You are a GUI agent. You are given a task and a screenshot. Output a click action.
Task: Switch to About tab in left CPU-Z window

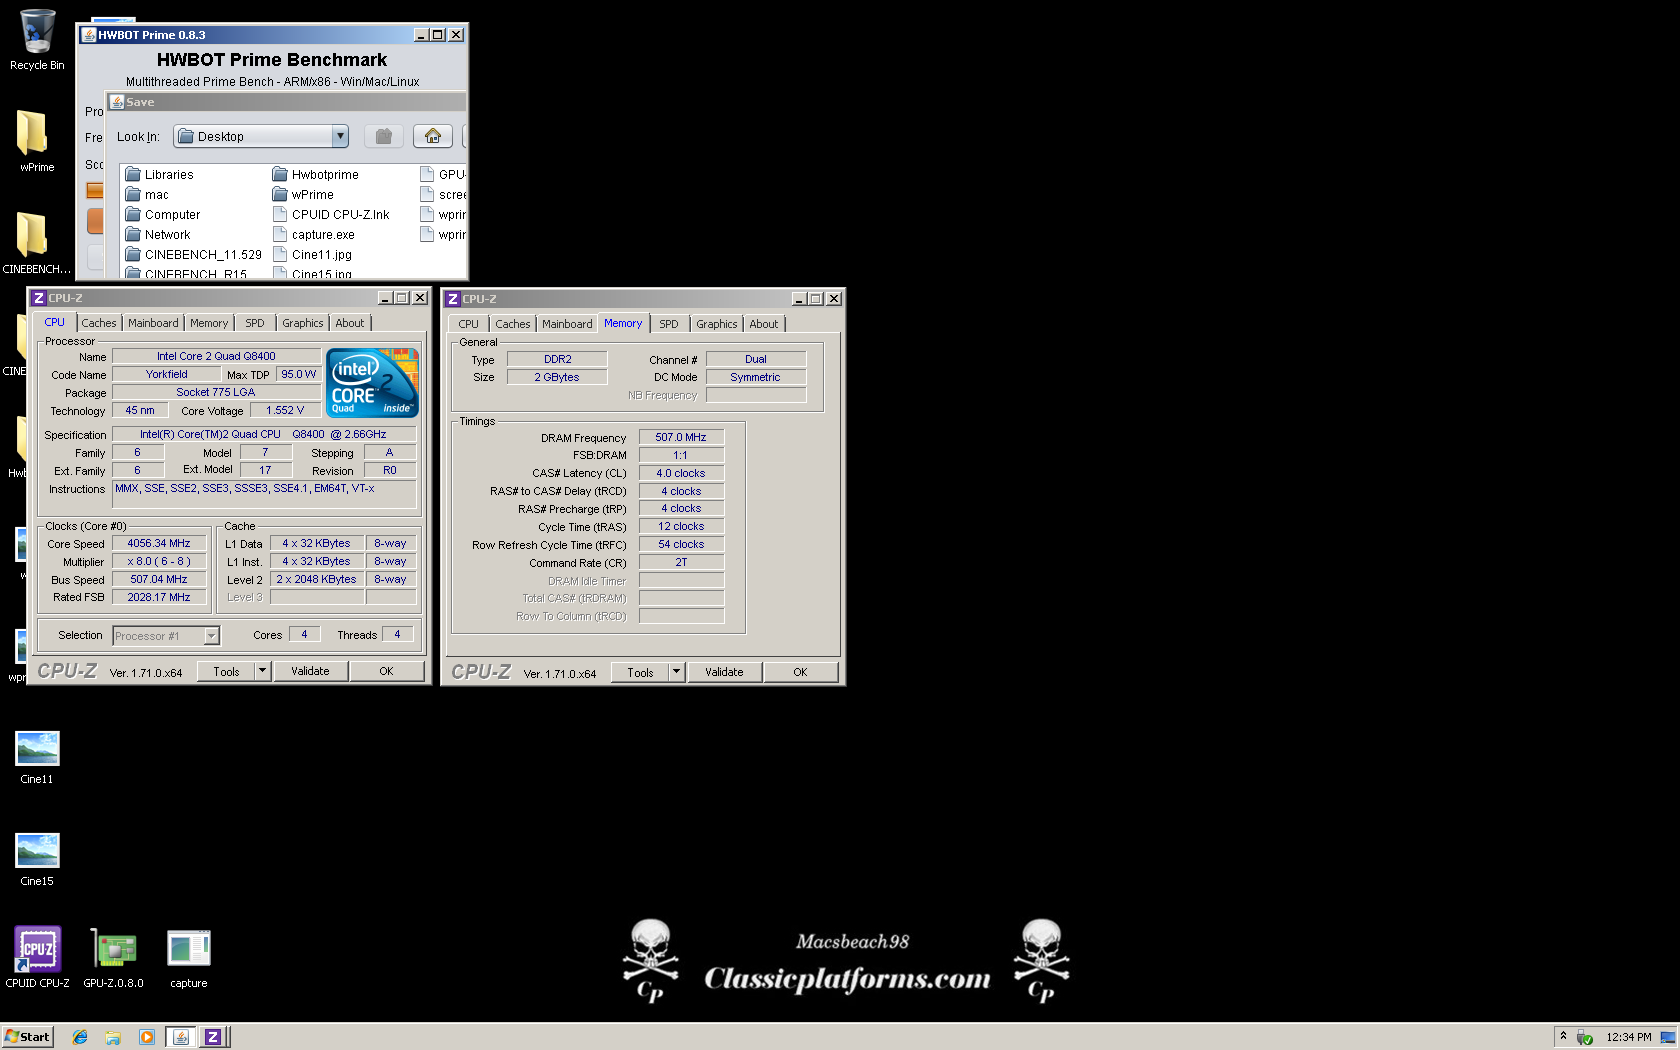click(x=350, y=323)
